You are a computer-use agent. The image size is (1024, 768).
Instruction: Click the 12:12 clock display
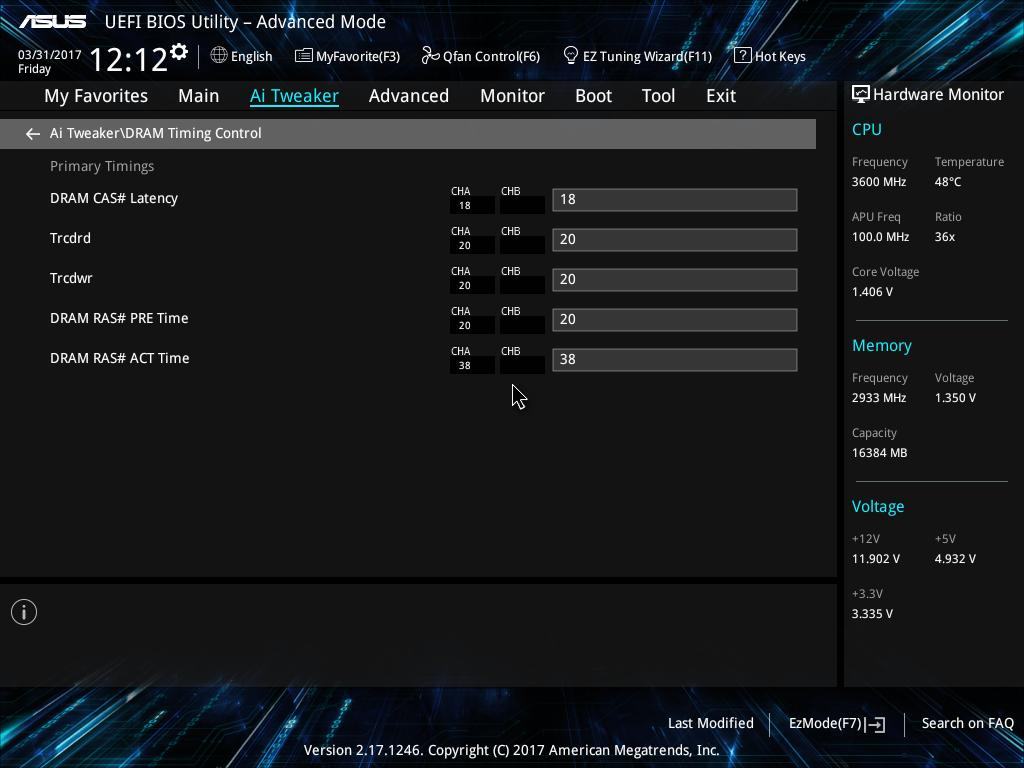[128, 59]
